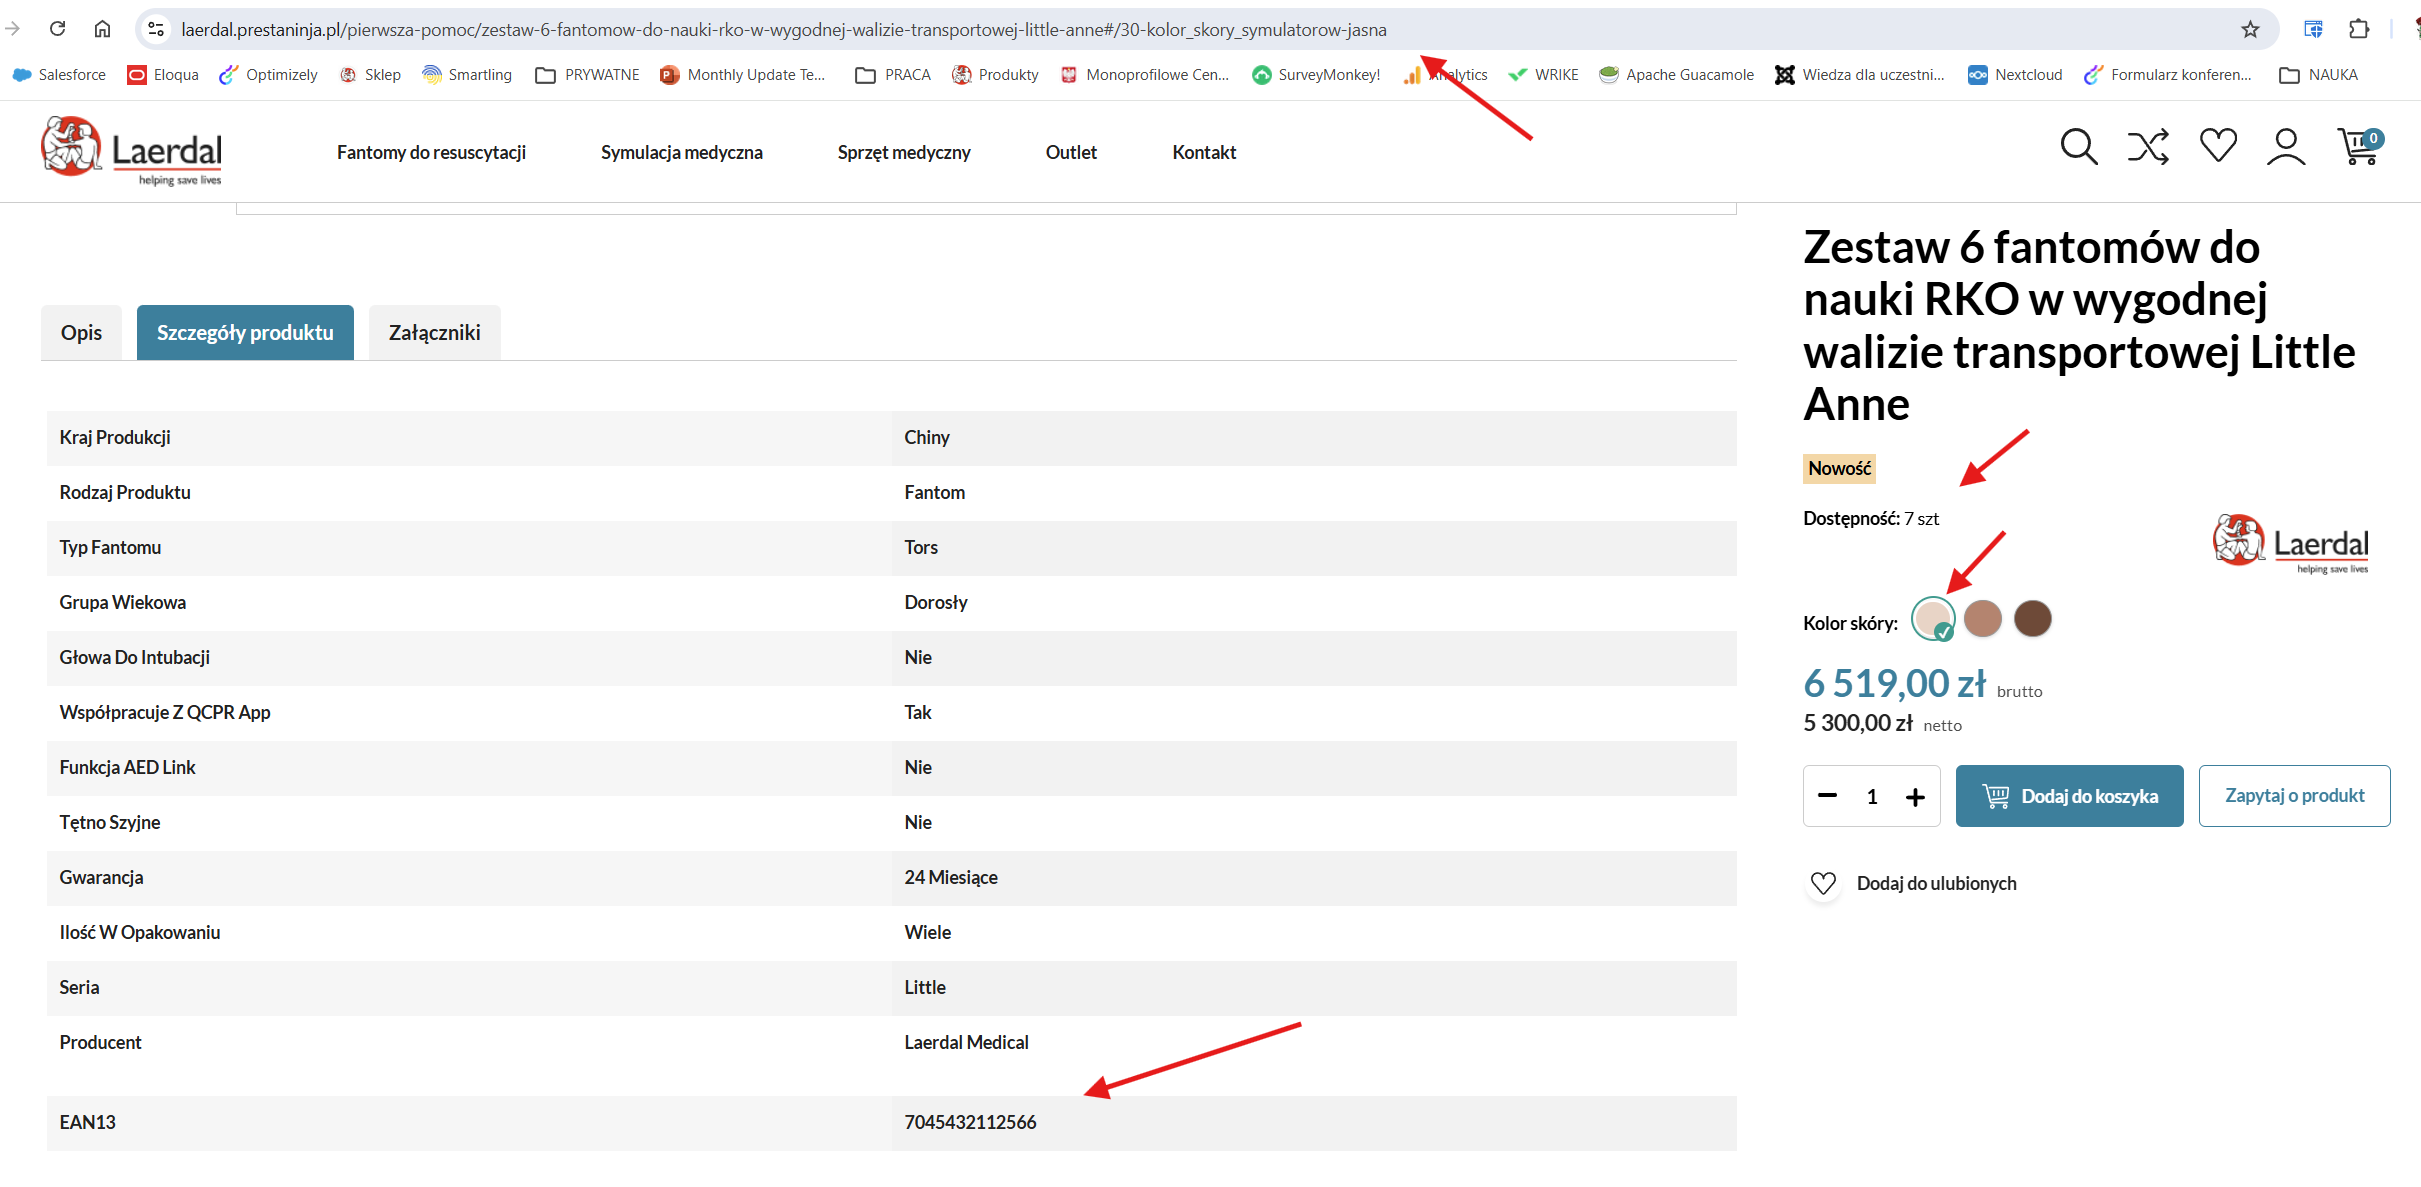The height and width of the screenshot is (1187, 2421).
Task: Toggle Dodaj do ulubionych heart
Action: pyautogui.click(x=1823, y=883)
